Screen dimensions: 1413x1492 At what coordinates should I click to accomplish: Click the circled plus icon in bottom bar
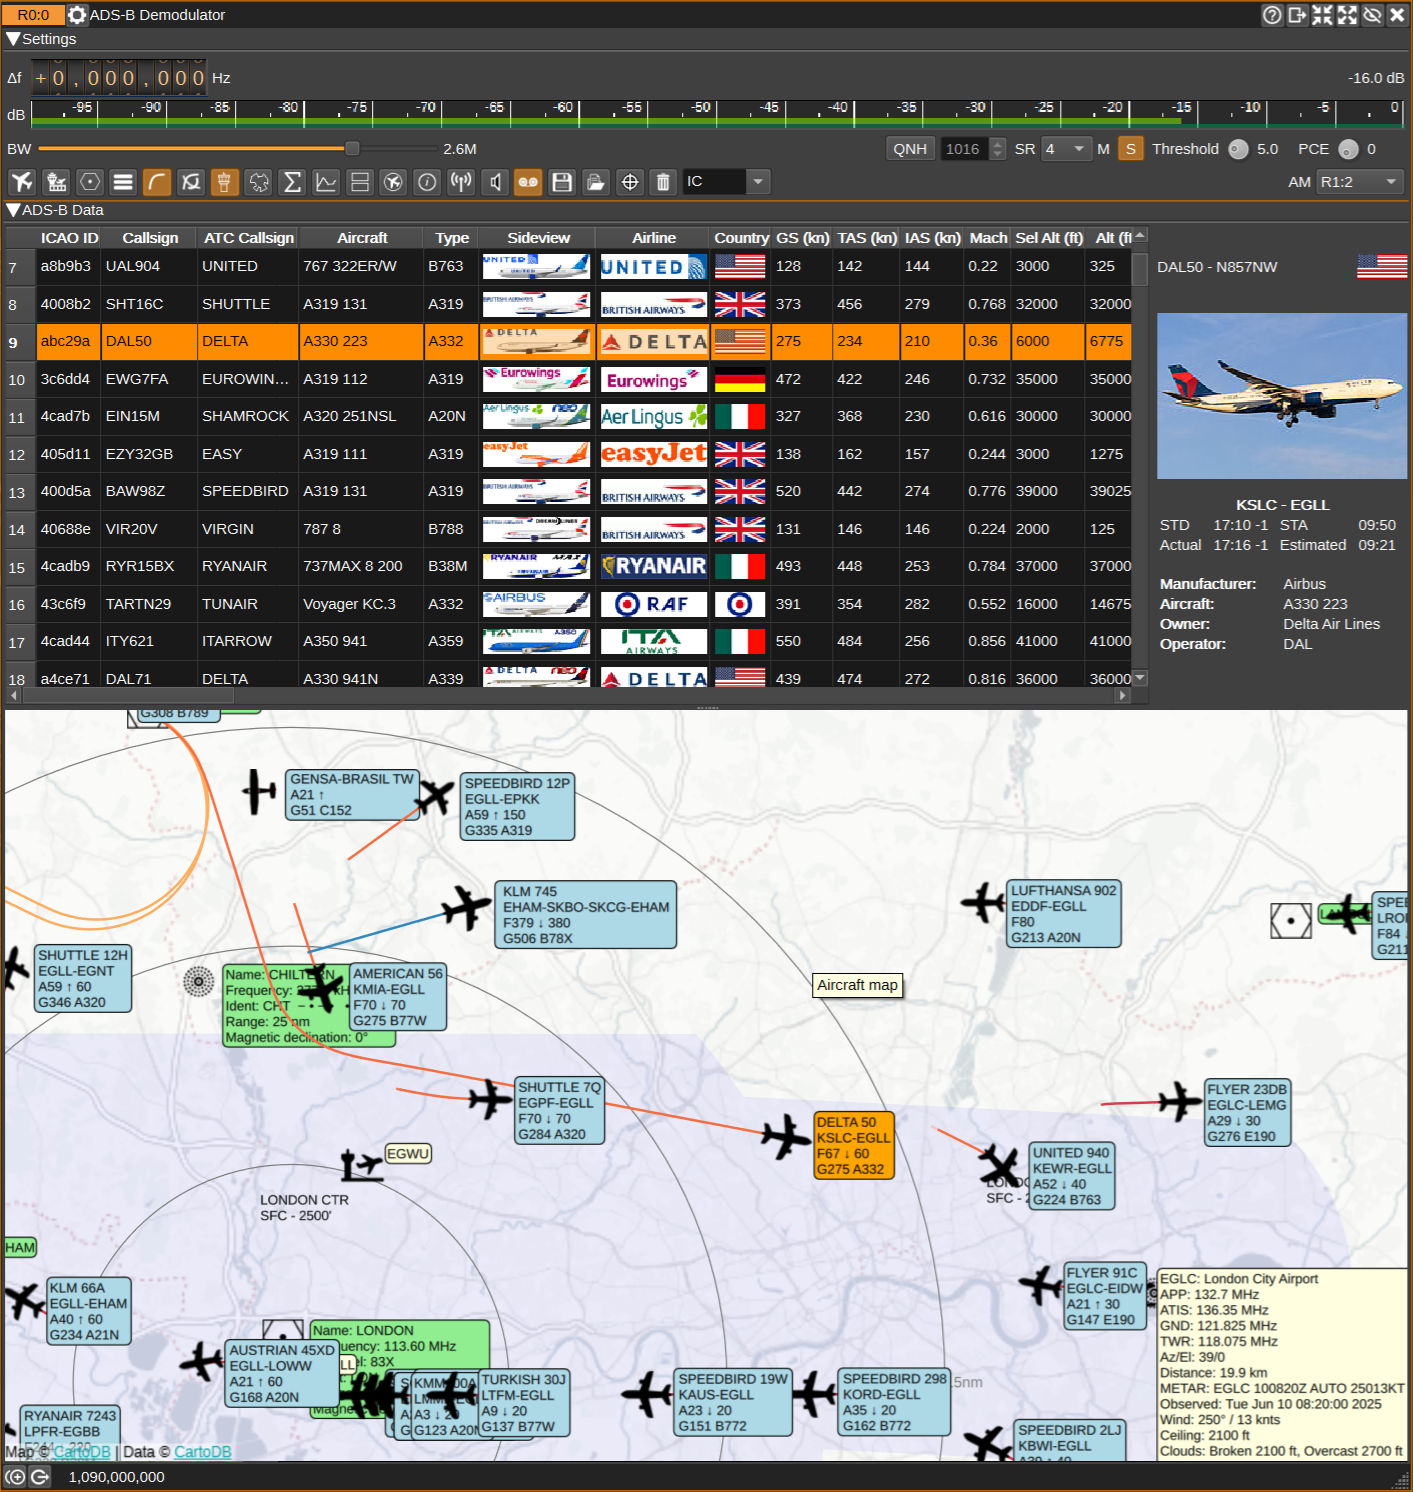point(15,1477)
